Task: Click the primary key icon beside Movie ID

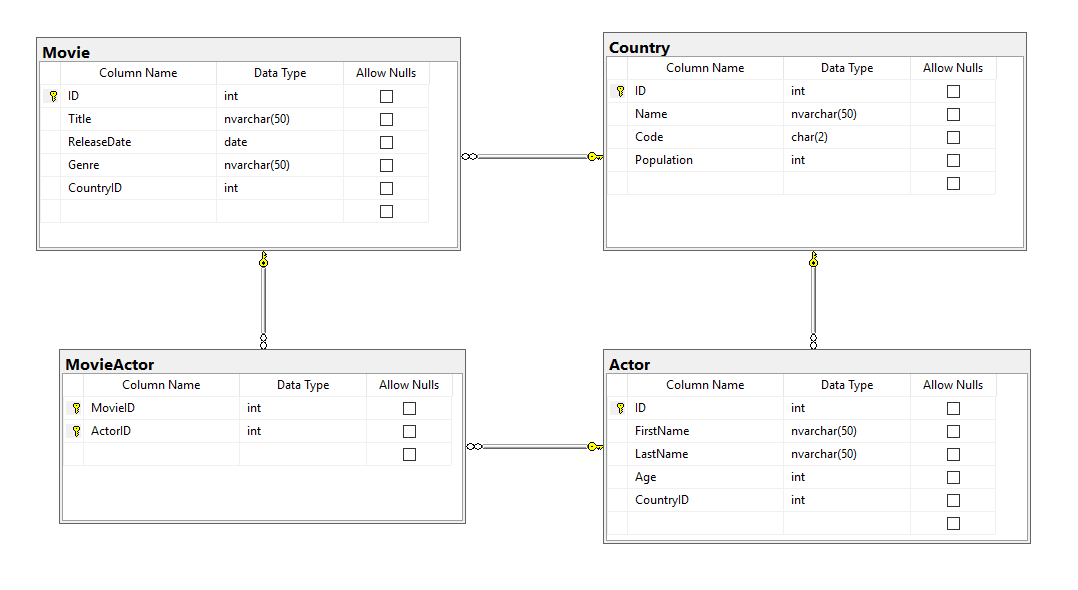Action: pos(53,97)
